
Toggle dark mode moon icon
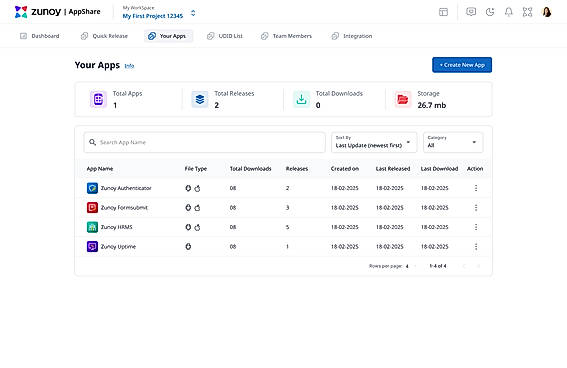(x=490, y=12)
